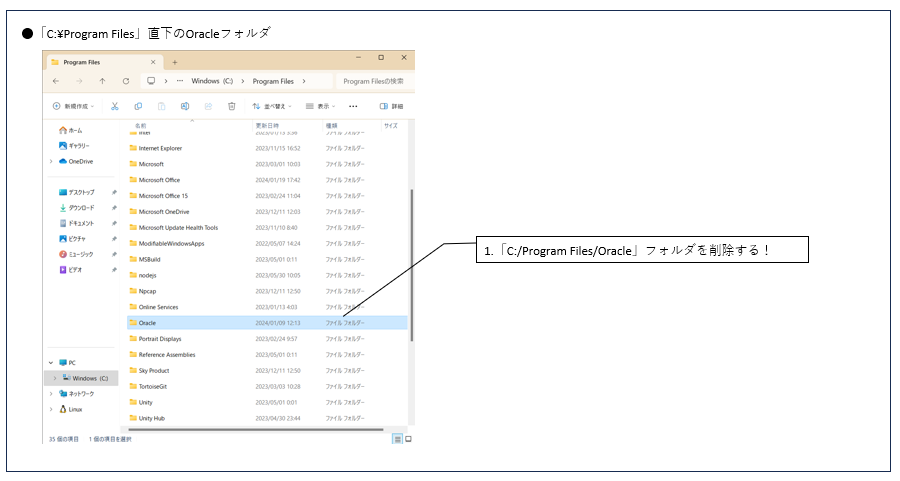900x481 pixels.
Task: Toggle the 詳細 details pane
Action: 391,106
